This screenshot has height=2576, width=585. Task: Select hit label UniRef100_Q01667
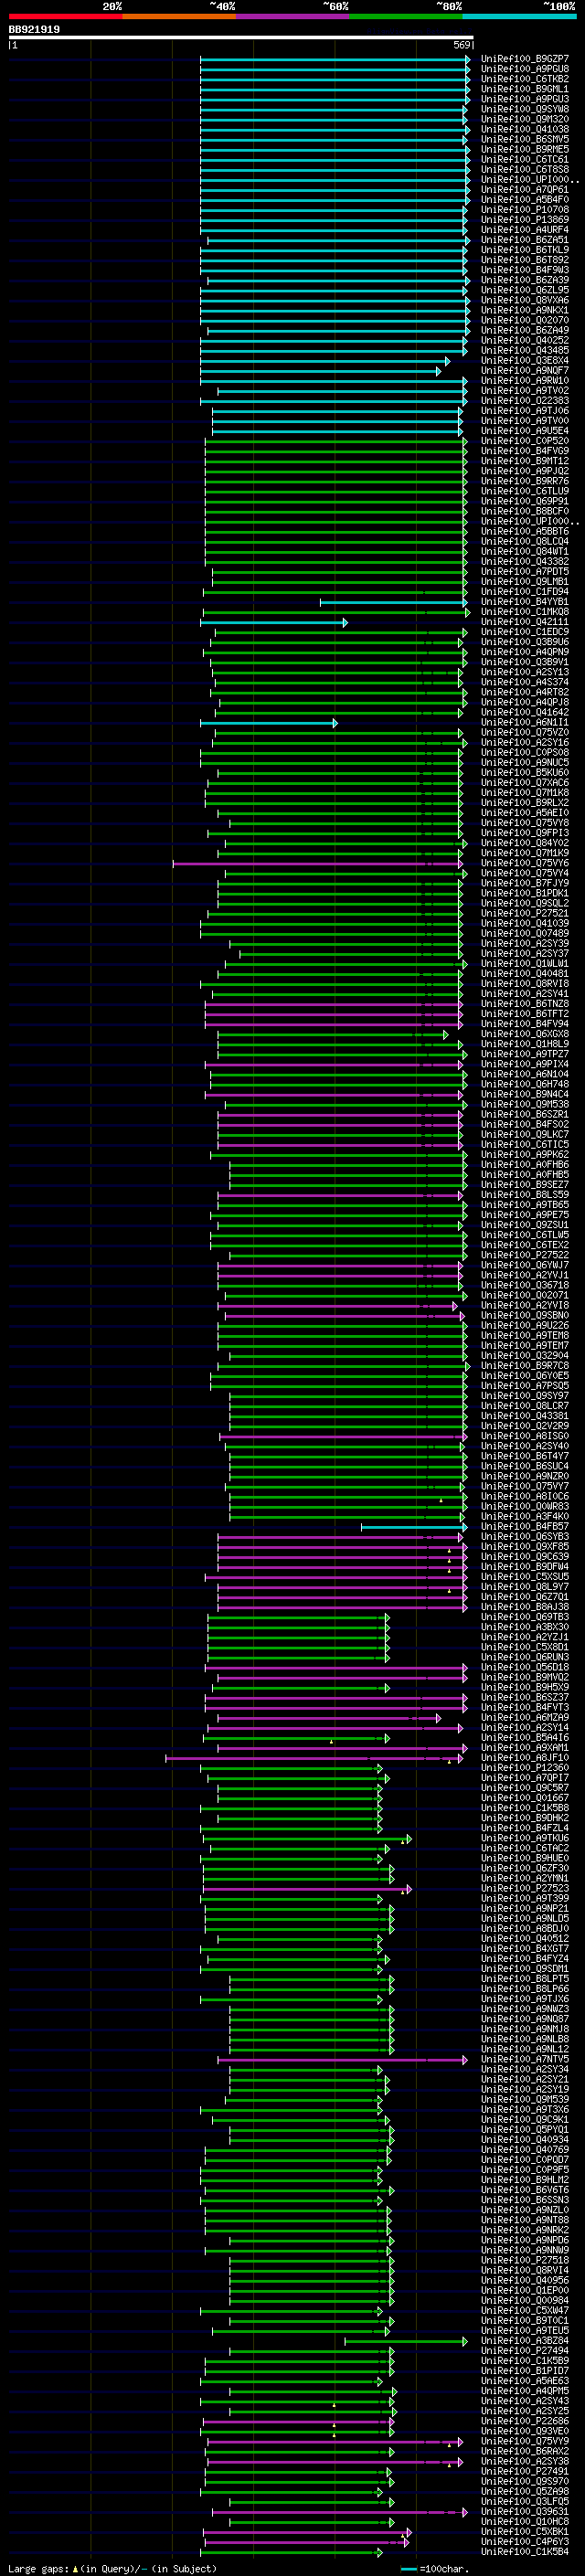click(525, 1798)
